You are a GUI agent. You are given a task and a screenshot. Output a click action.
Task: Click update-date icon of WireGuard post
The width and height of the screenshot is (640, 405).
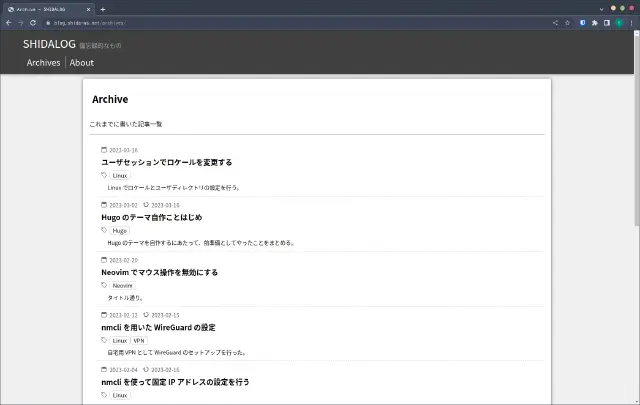146,315
